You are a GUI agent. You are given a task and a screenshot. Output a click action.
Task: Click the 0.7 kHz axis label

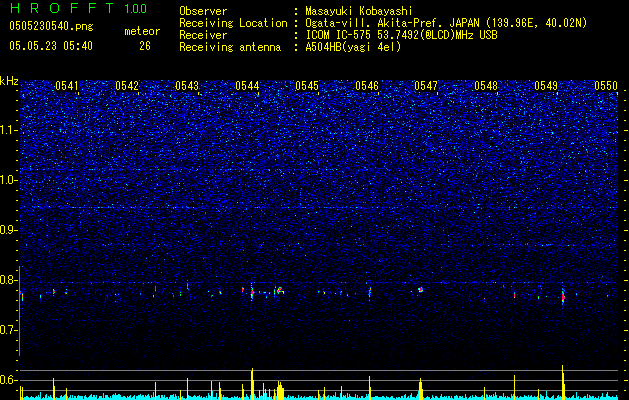9,330
